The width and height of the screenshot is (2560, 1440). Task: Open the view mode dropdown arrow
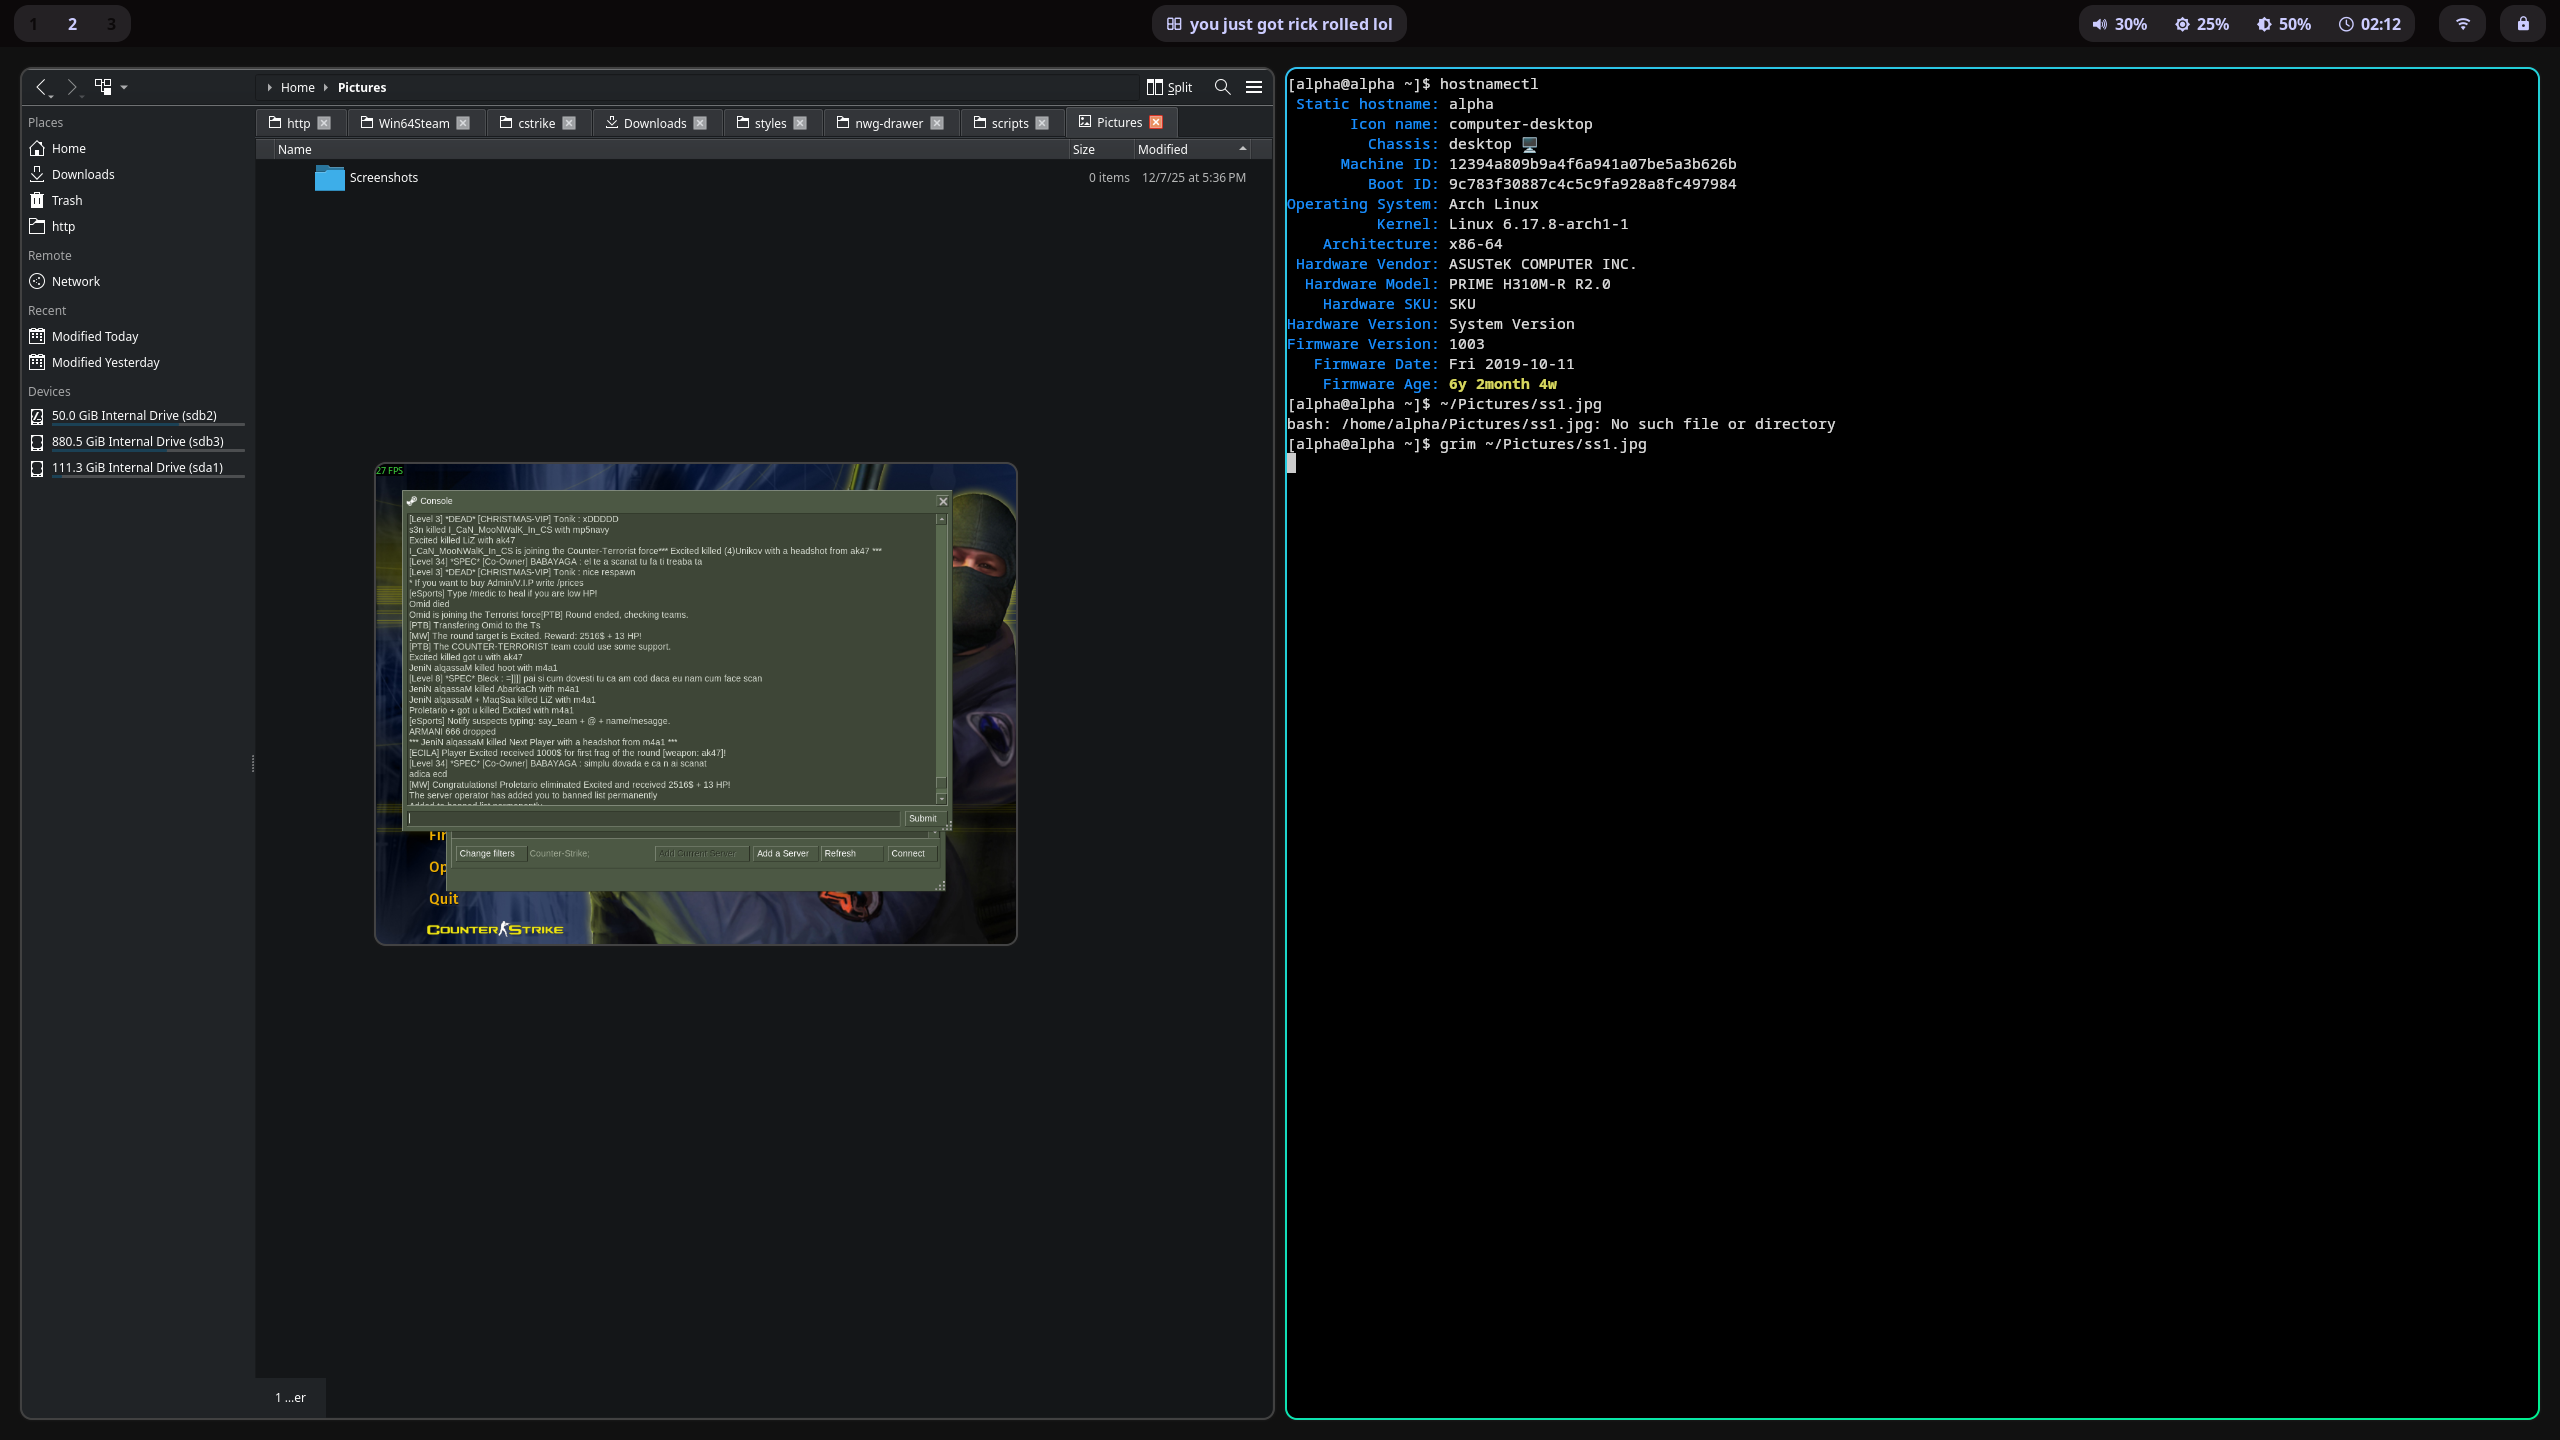[x=124, y=87]
